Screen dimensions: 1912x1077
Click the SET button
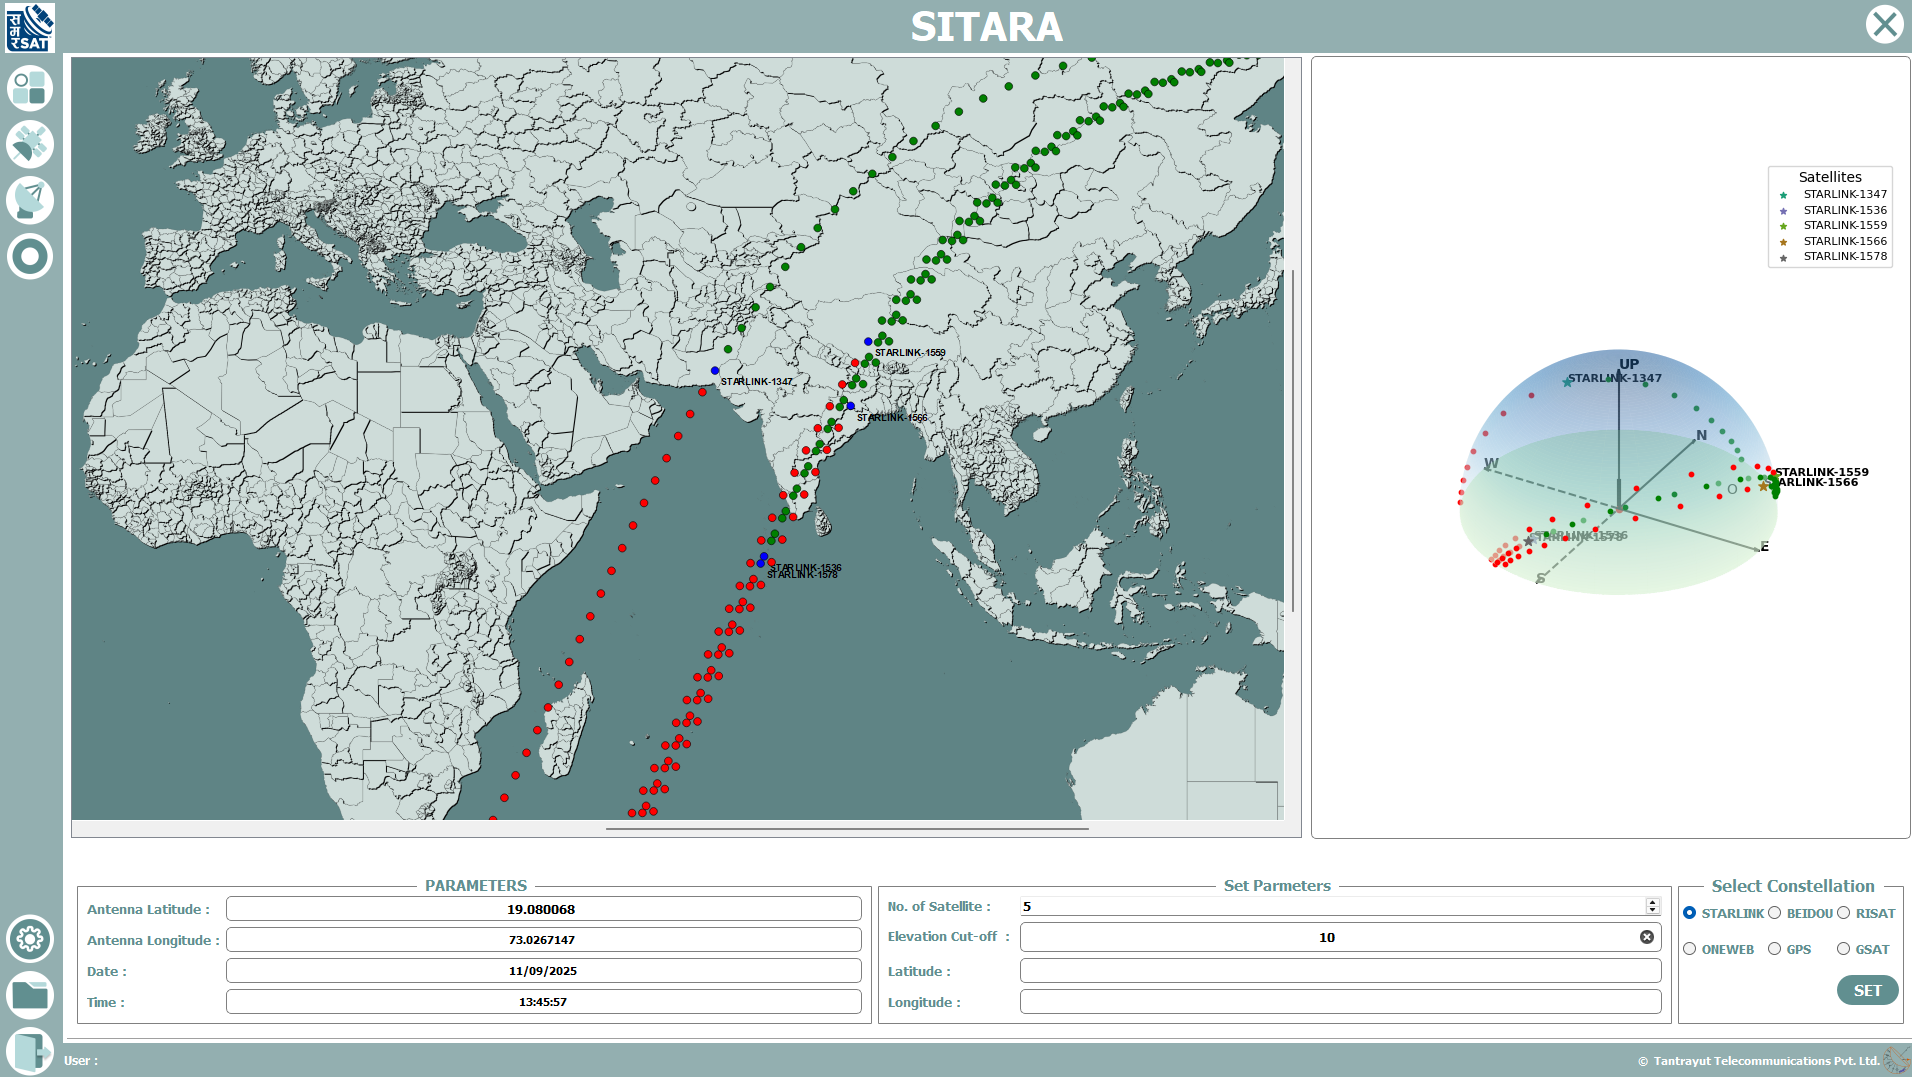[x=1867, y=990]
